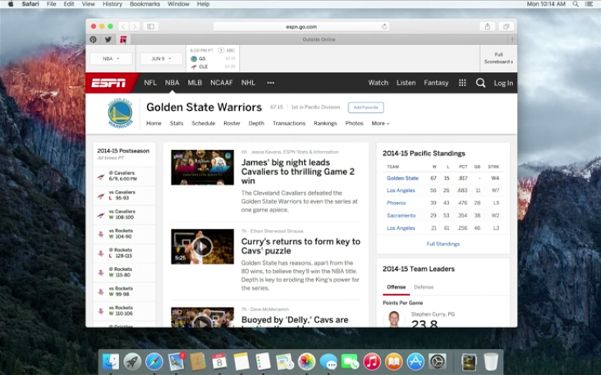Go back with Safari's back arrow
Viewport: 601px width, 375px height.
pos(123,26)
